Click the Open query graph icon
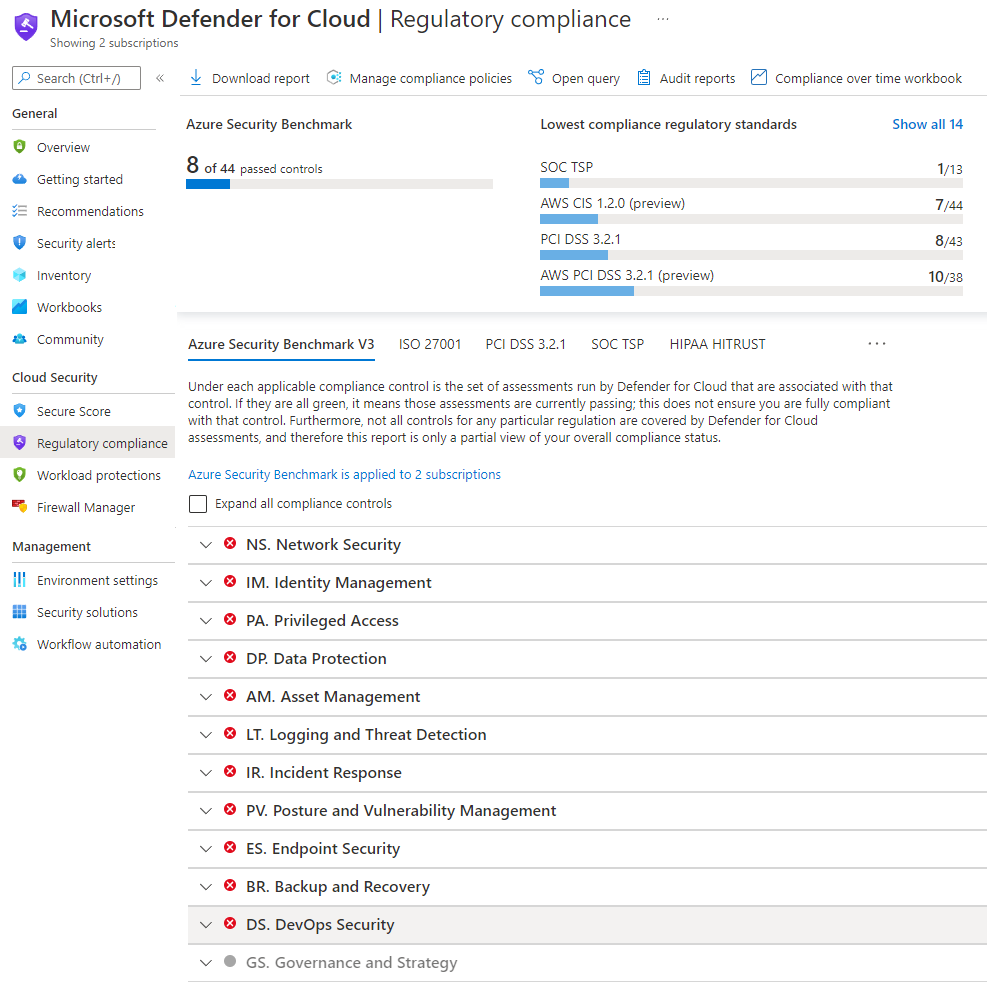Viewport: 987px width, 983px height. click(536, 77)
